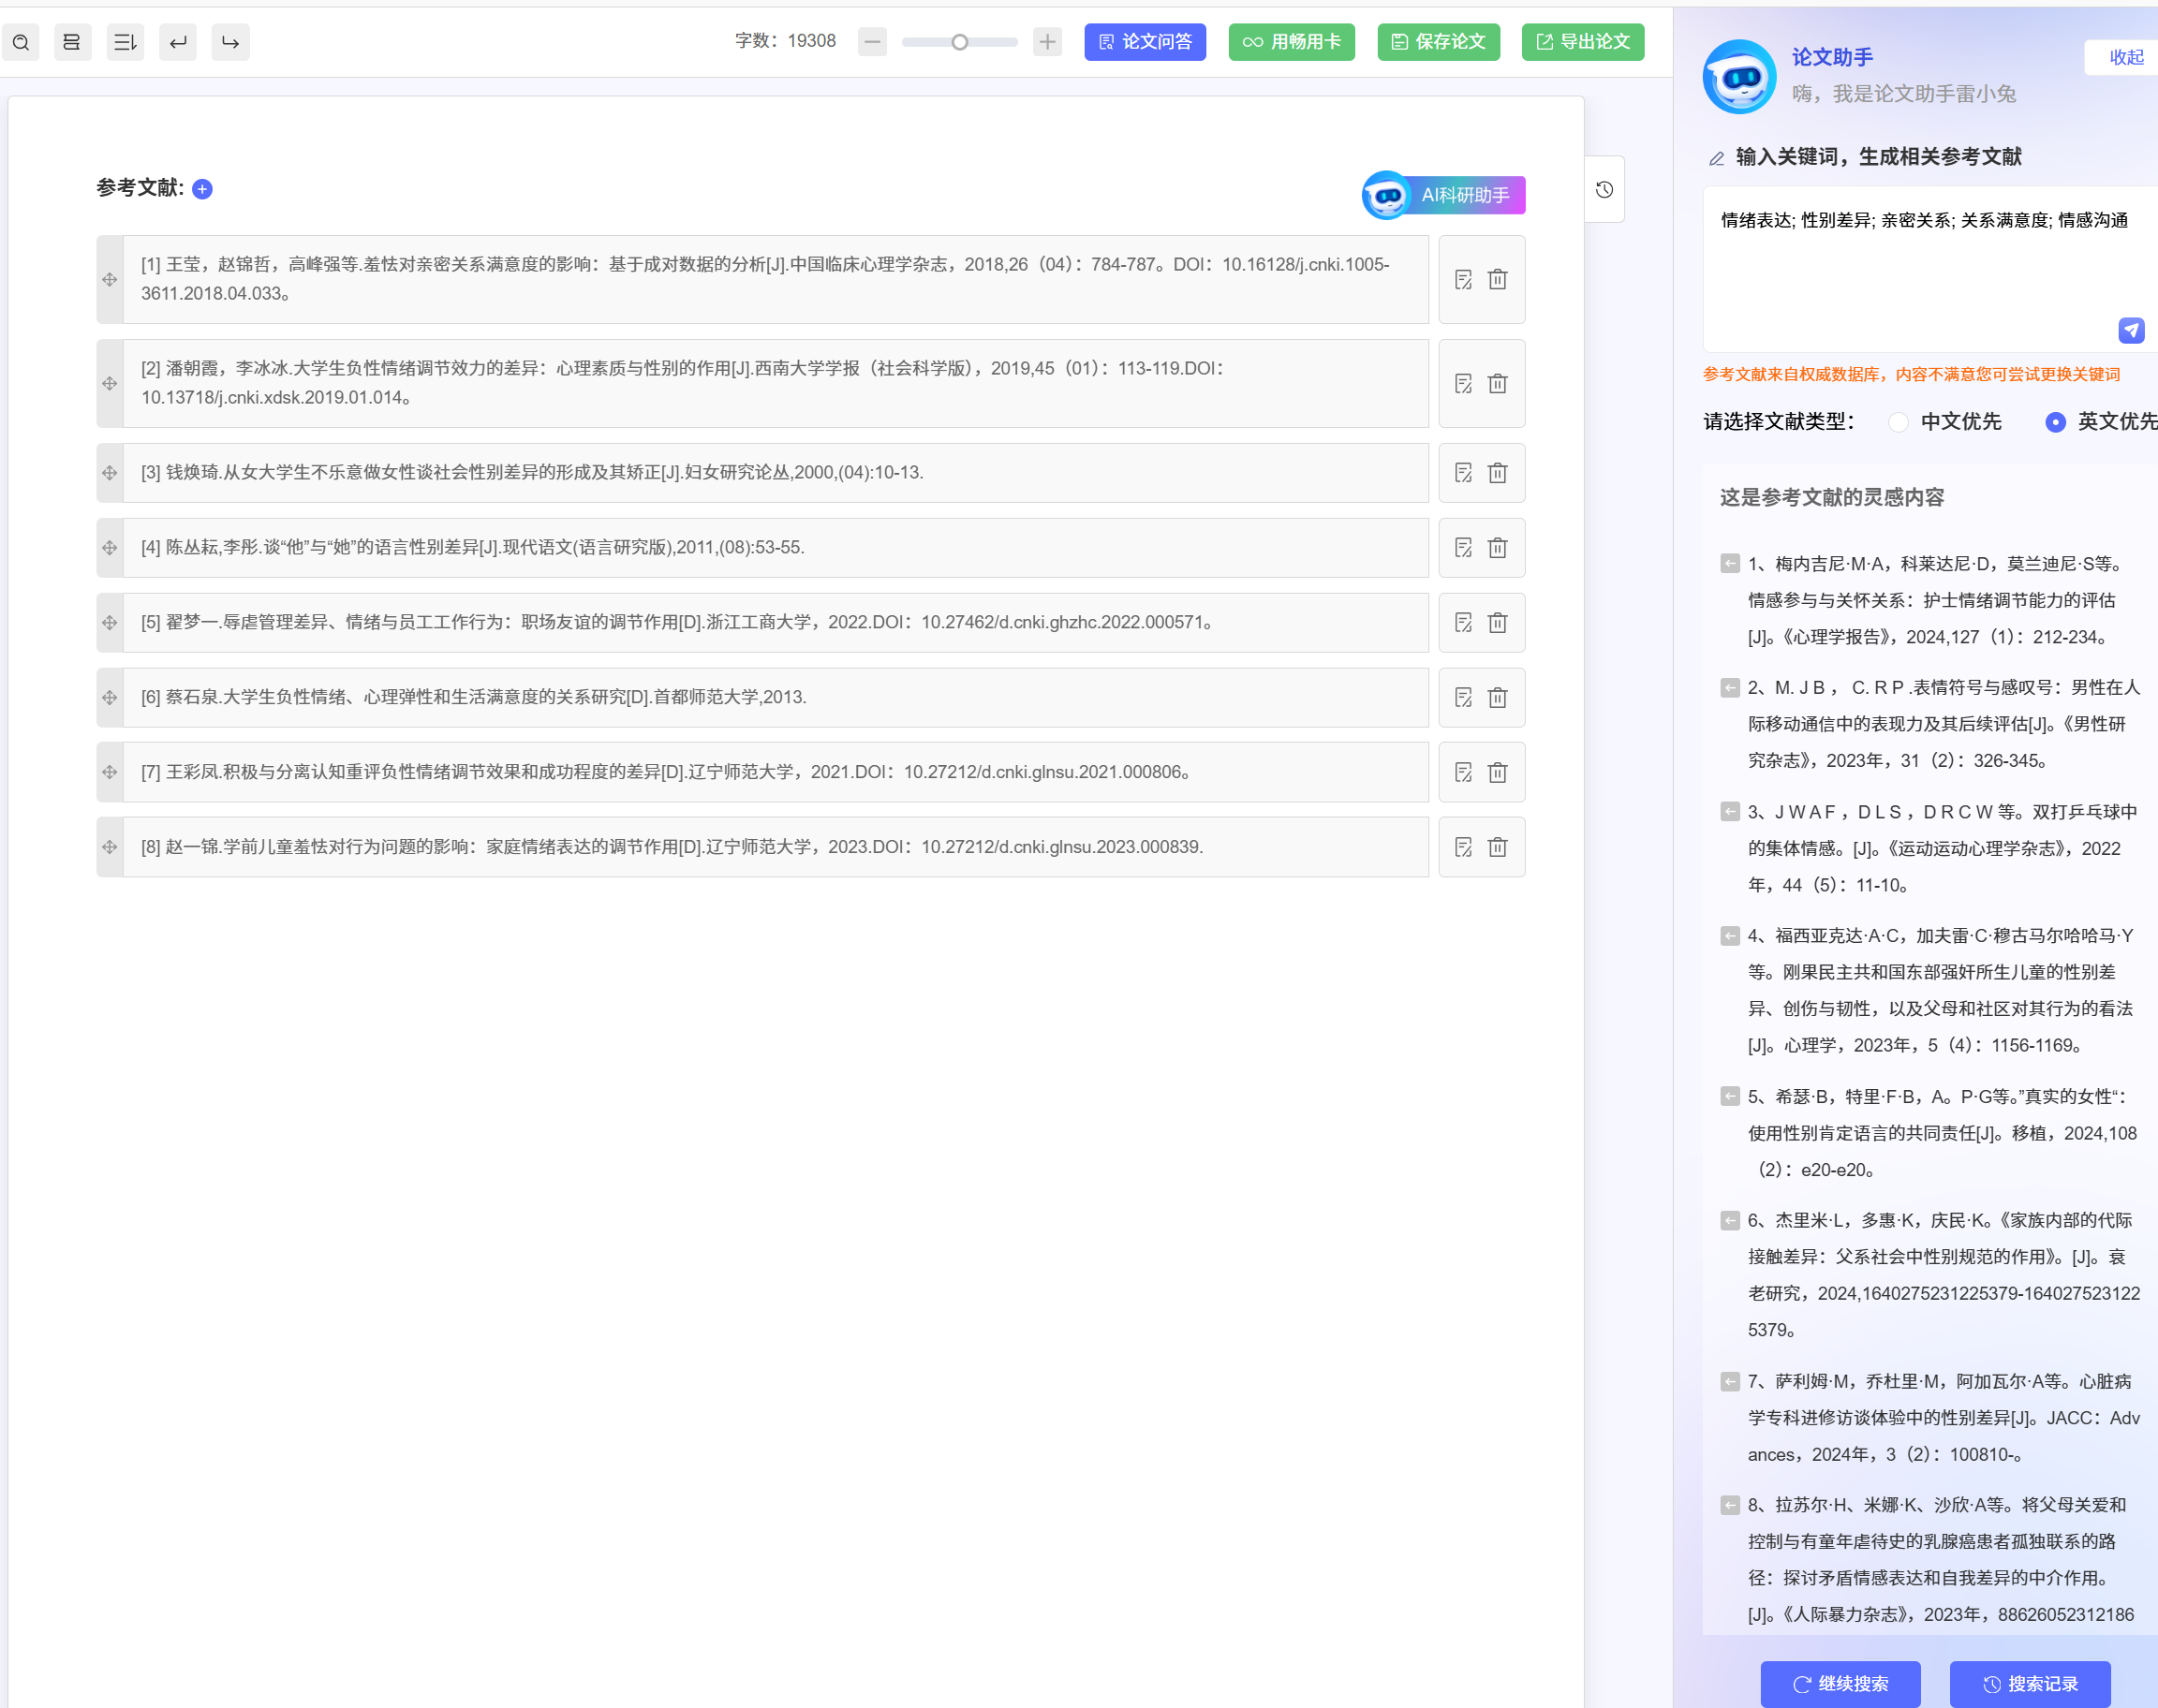Click the search magnifier toolbar icon
2158x1708 pixels.
[x=21, y=42]
